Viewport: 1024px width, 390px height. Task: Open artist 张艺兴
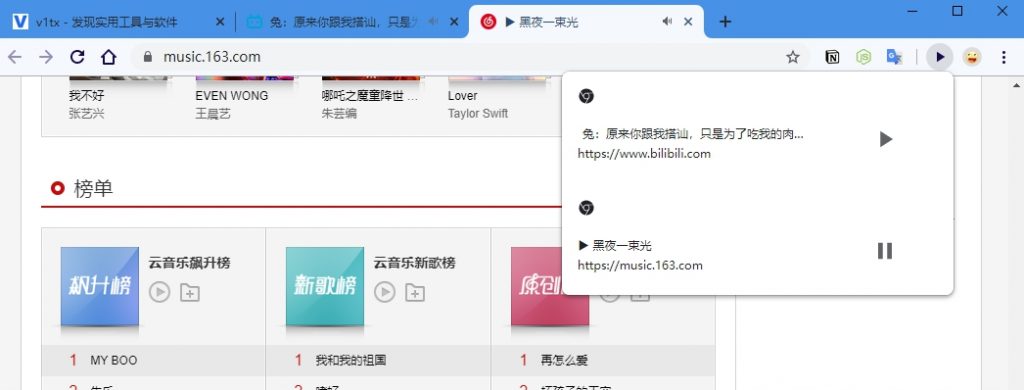click(x=86, y=114)
